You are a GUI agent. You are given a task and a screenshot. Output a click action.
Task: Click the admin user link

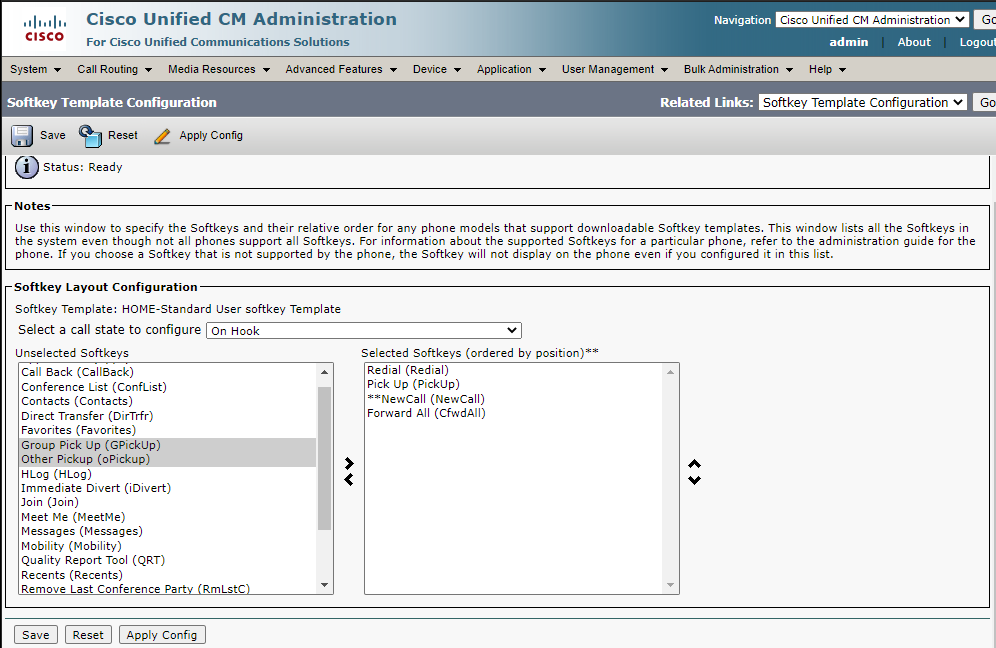[x=849, y=42]
